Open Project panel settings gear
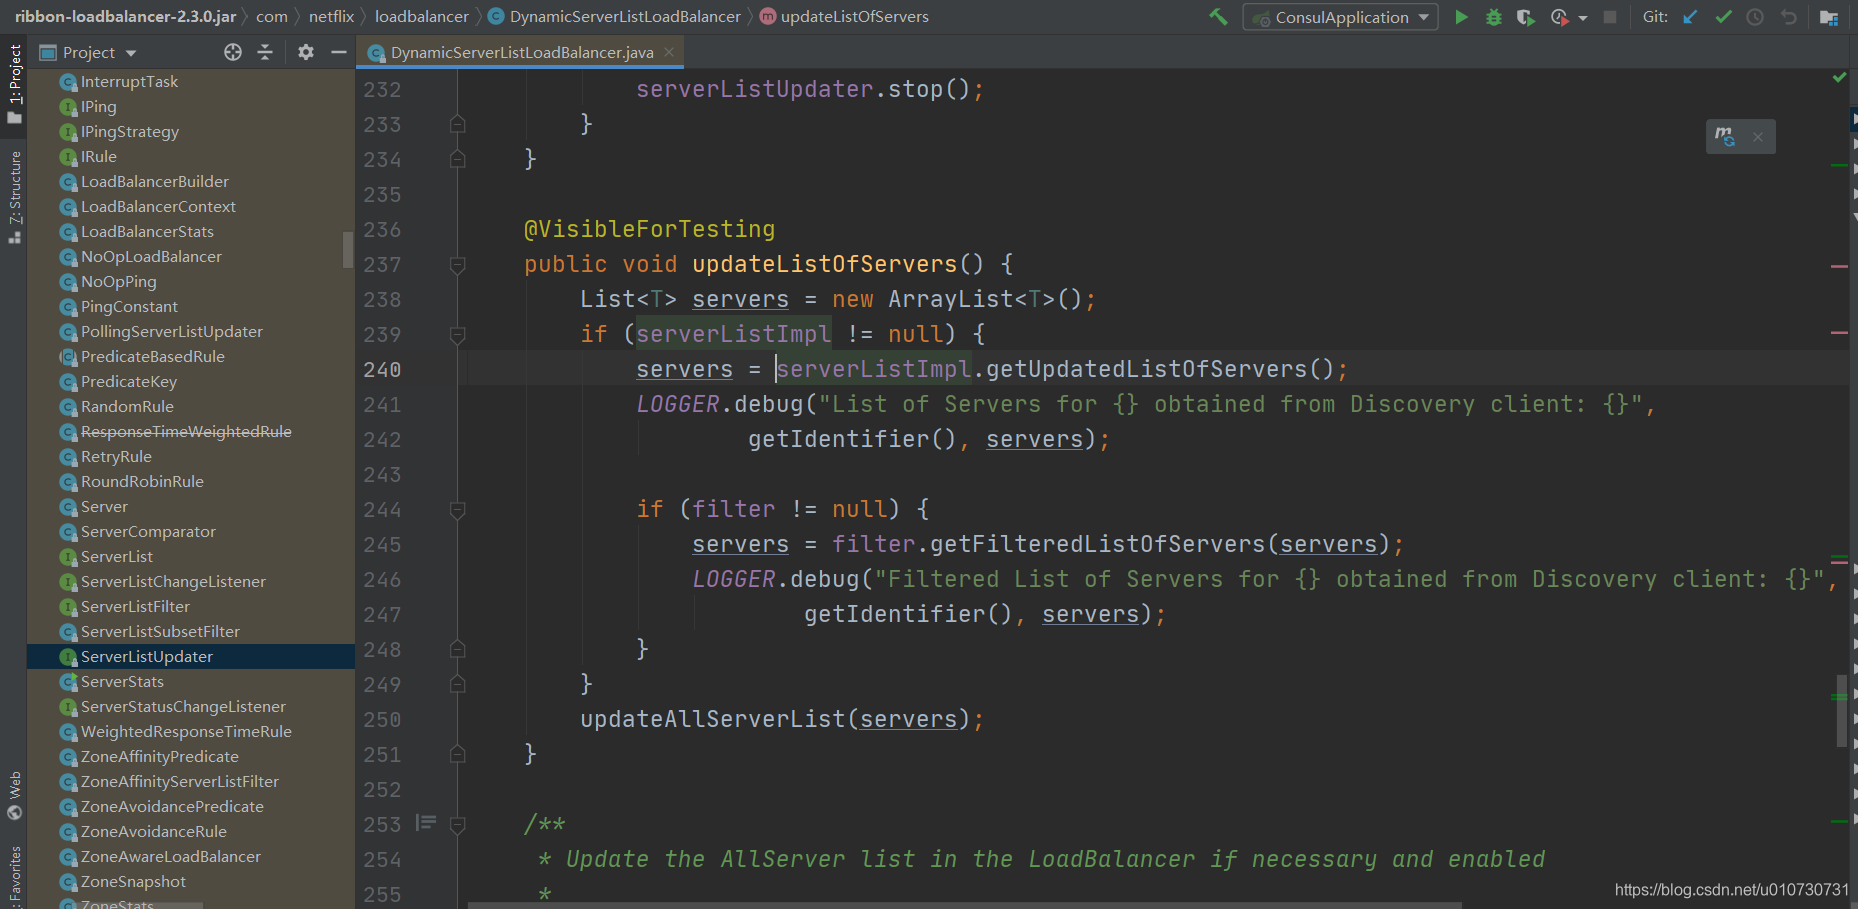Viewport: 1858px width, 909px height. pos(306,52)
